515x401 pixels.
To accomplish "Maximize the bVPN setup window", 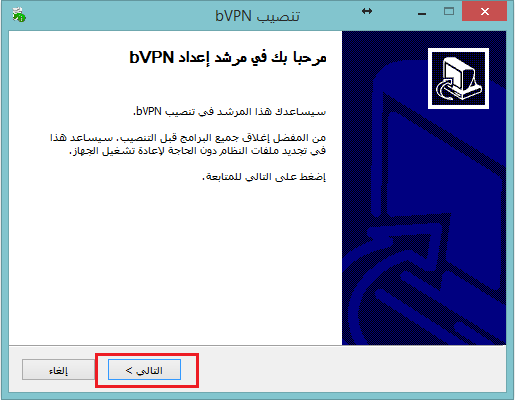I will (449, 12).
